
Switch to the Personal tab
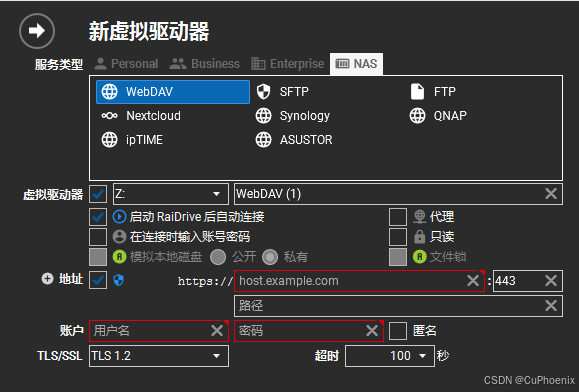[x=126, y=64]
